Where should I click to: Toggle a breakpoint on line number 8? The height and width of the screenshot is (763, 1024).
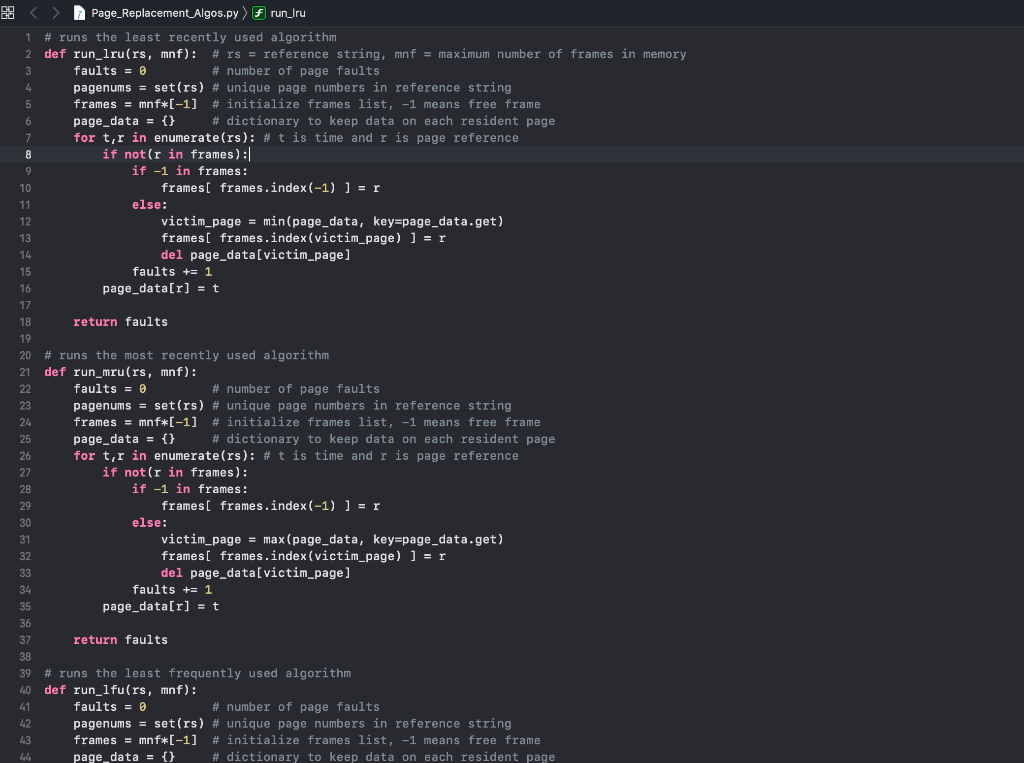coord(28,154)
